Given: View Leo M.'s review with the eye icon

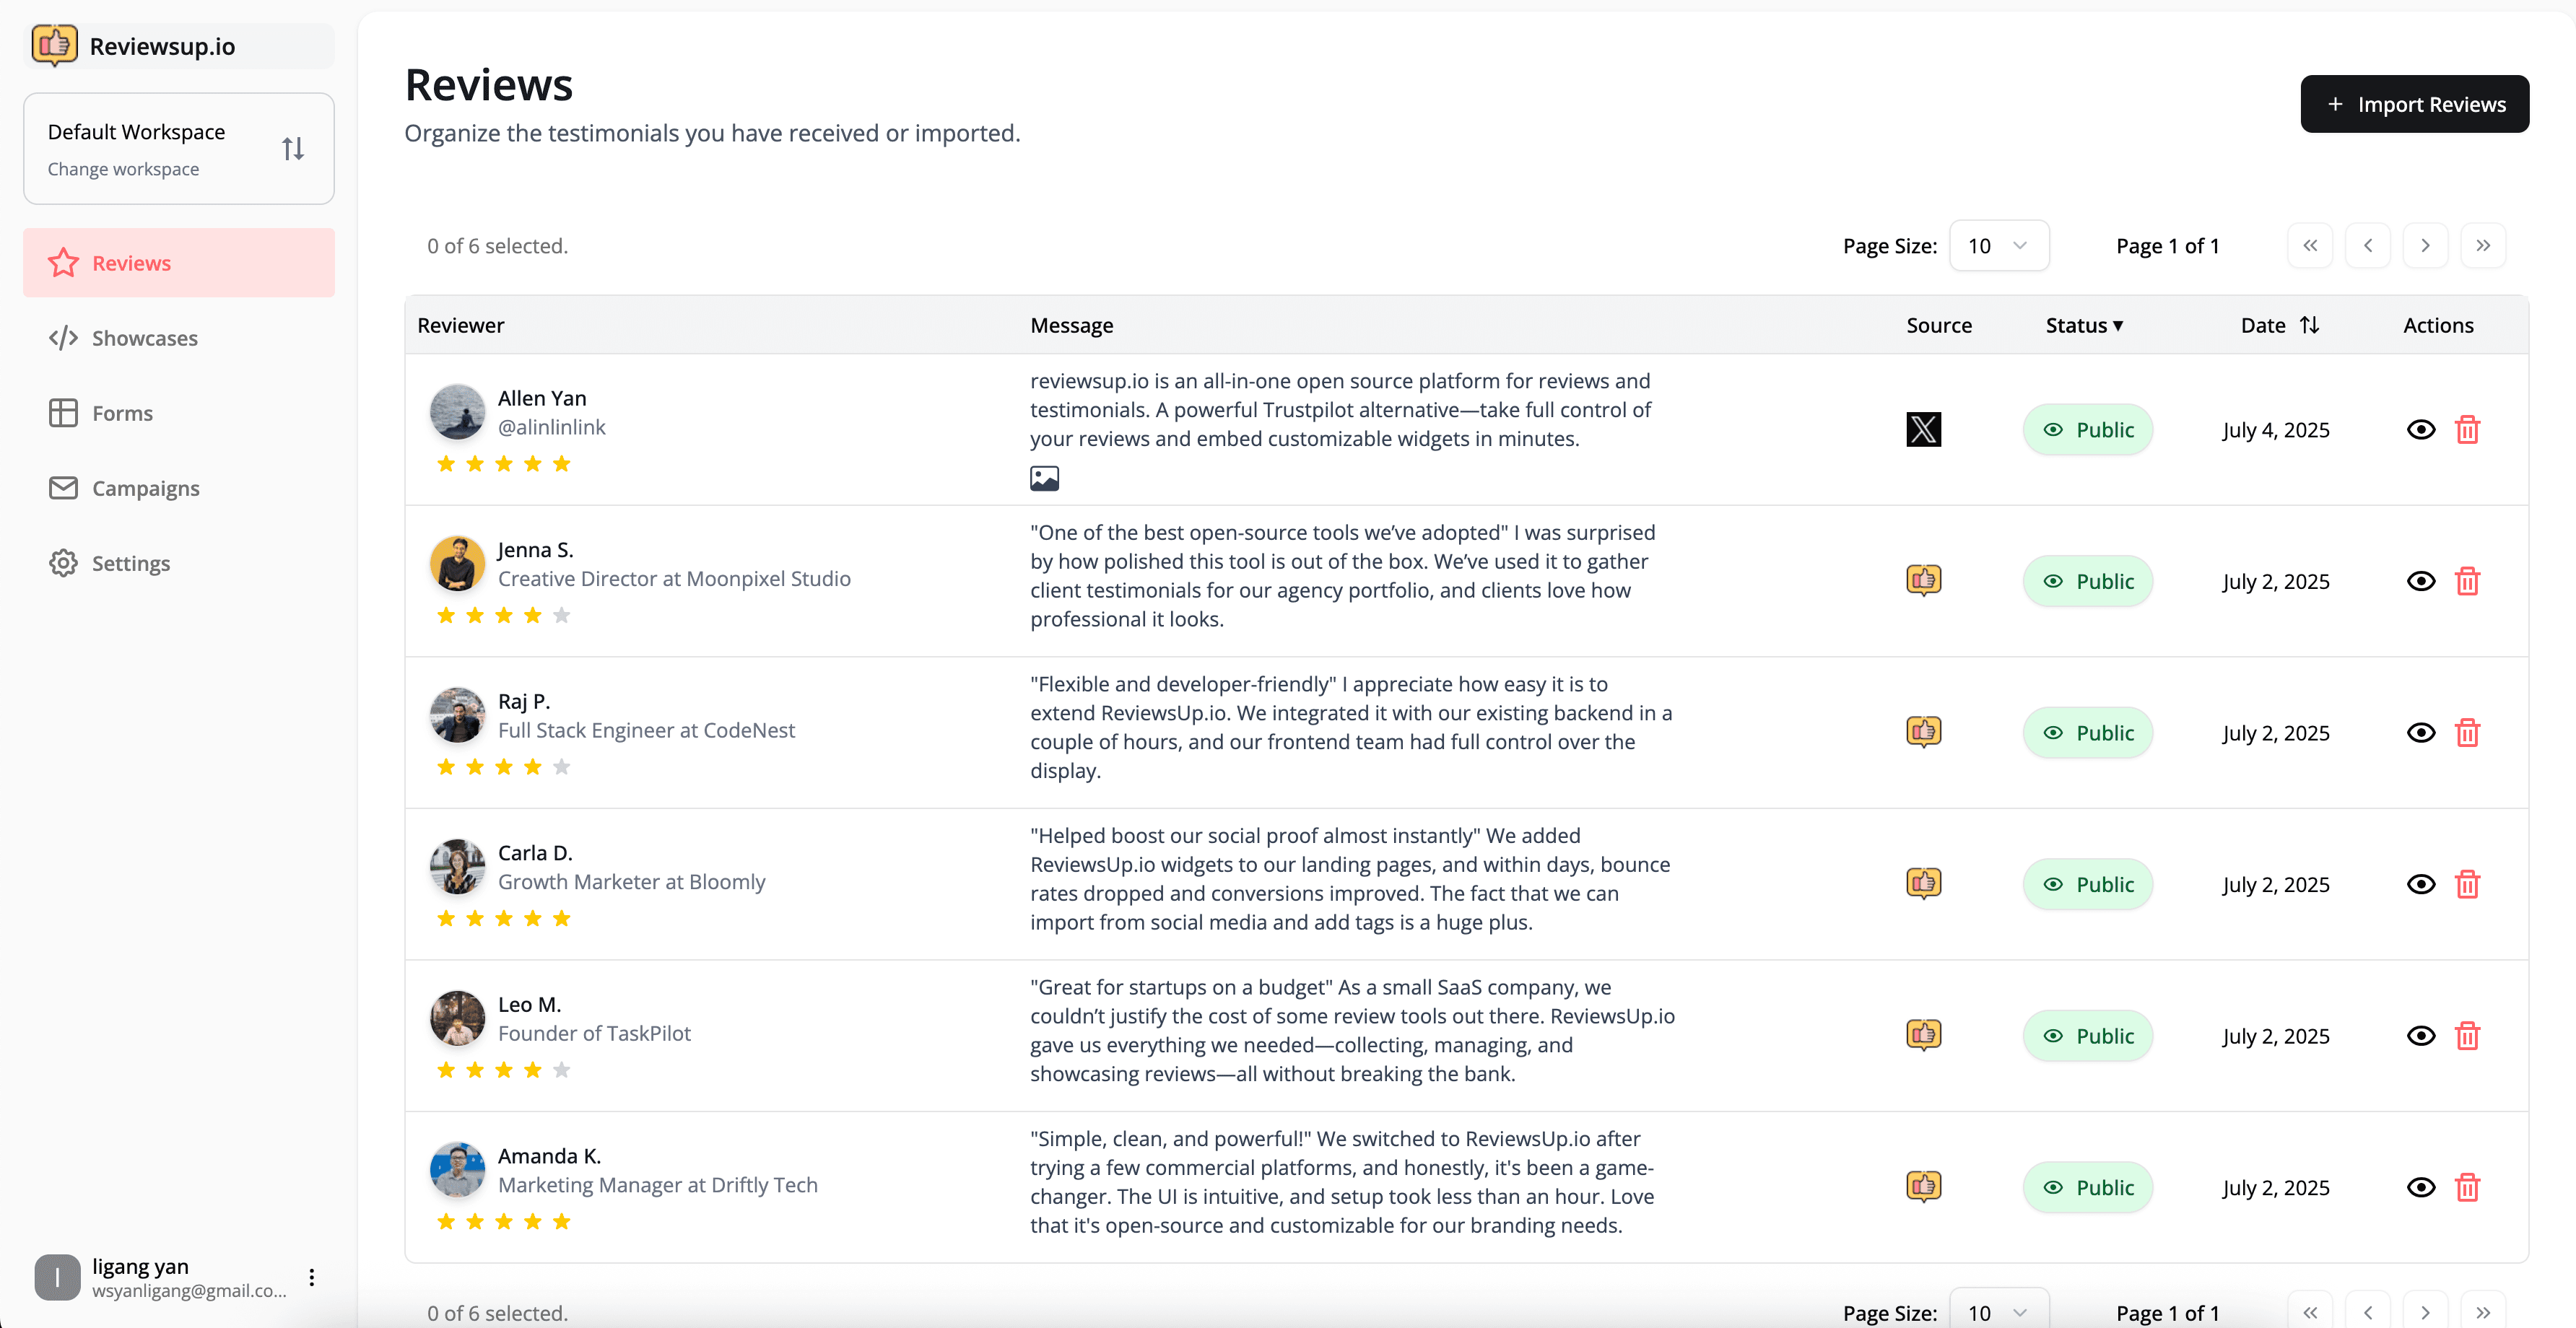Looking at the screenshot, I should pos(2420,1035).
